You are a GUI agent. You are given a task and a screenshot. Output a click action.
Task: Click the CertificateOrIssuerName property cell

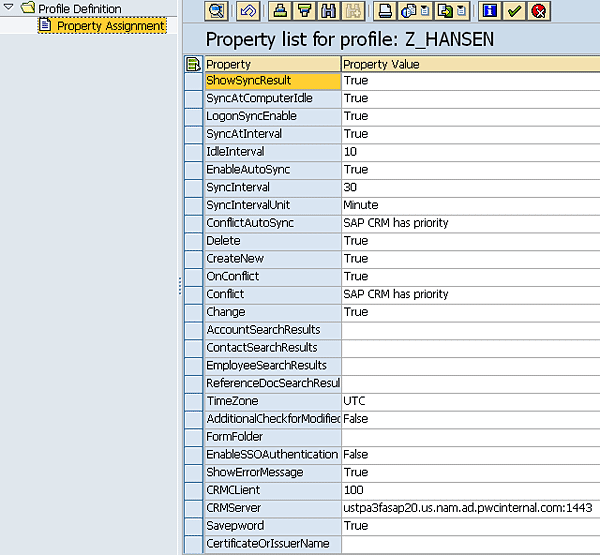(272, 544)
